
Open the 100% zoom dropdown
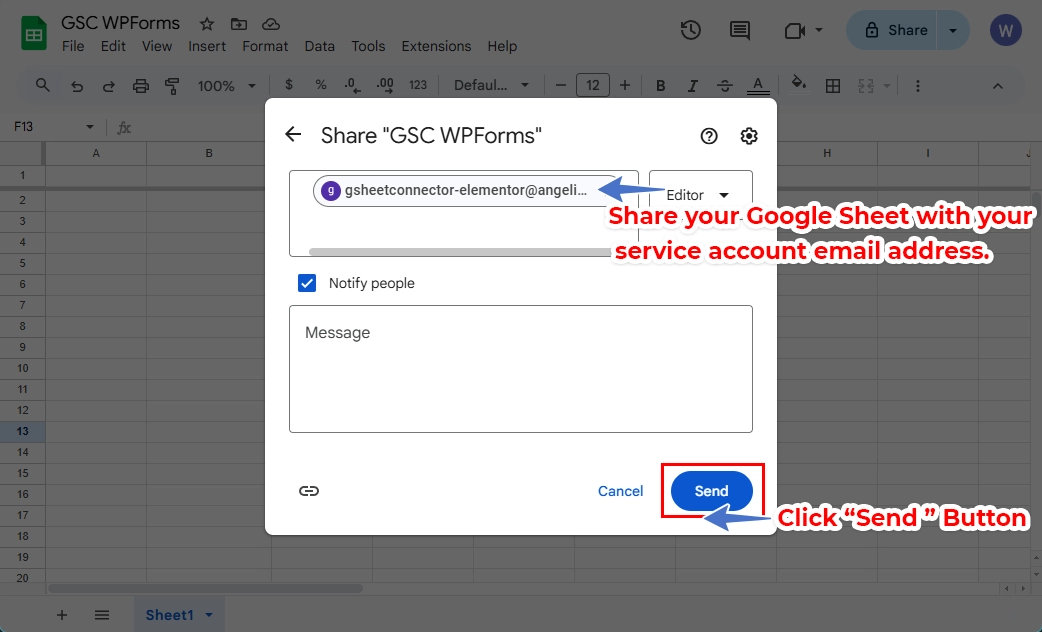click(226, 86)
